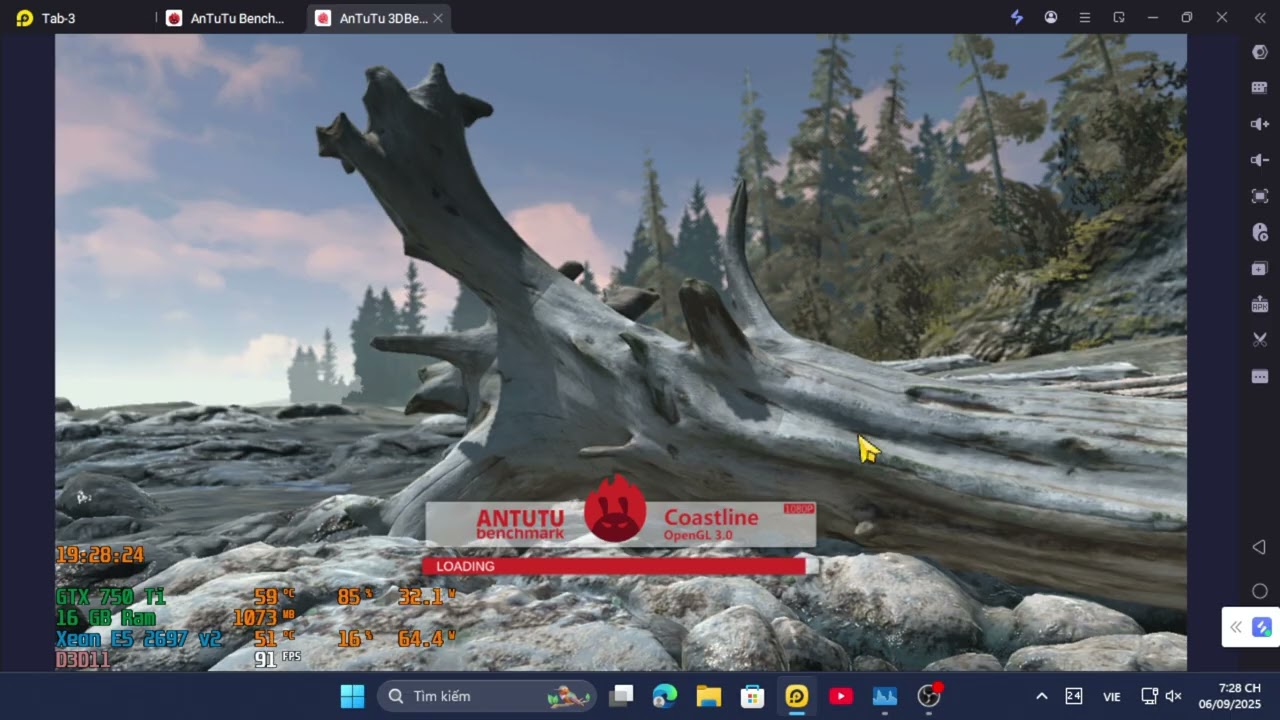Screen dimensions: 1280x720
Task: Open the monitoring graph app in taskbar
Action: [885, 696]
